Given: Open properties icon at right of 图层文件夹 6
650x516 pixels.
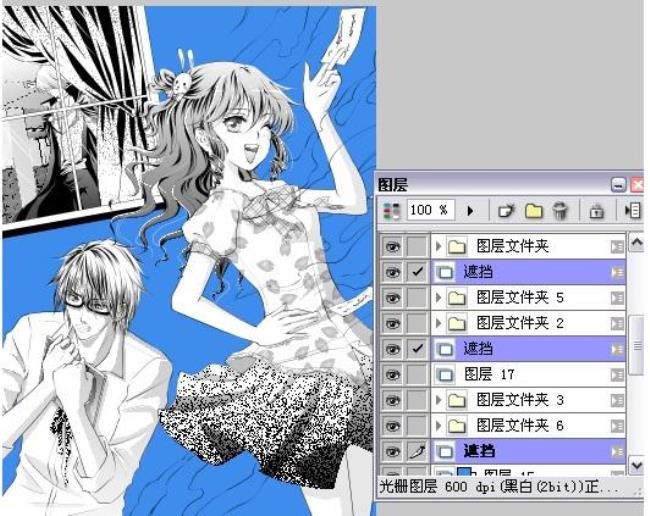Looking at the screenshot, I should point(617,426).
